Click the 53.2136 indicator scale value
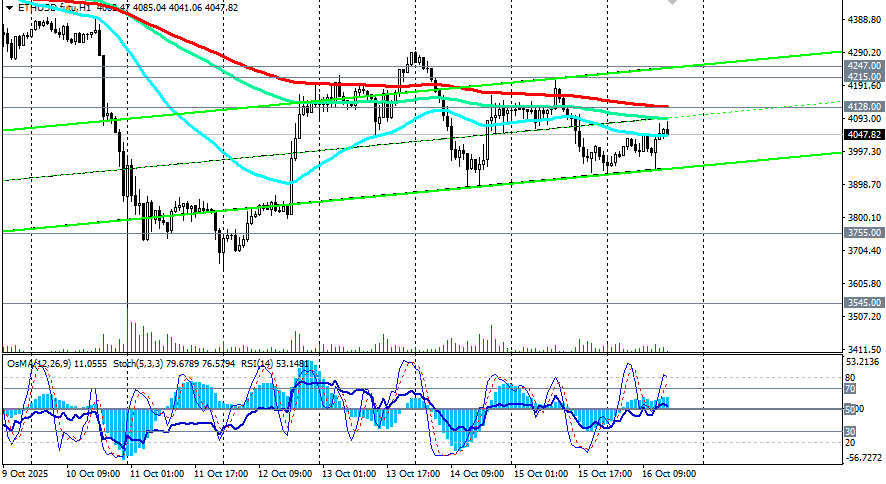 tap(863, 362)
